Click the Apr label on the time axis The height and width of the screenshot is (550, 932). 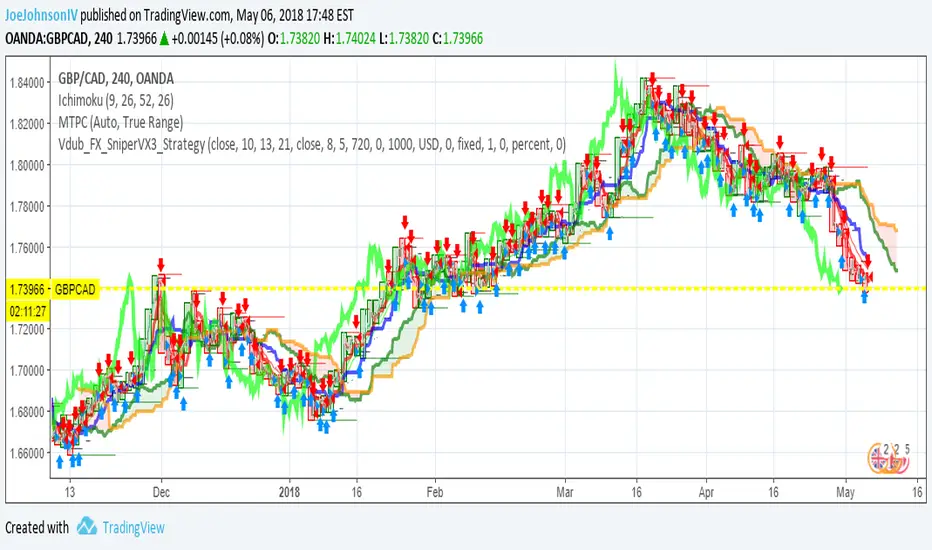706,492
